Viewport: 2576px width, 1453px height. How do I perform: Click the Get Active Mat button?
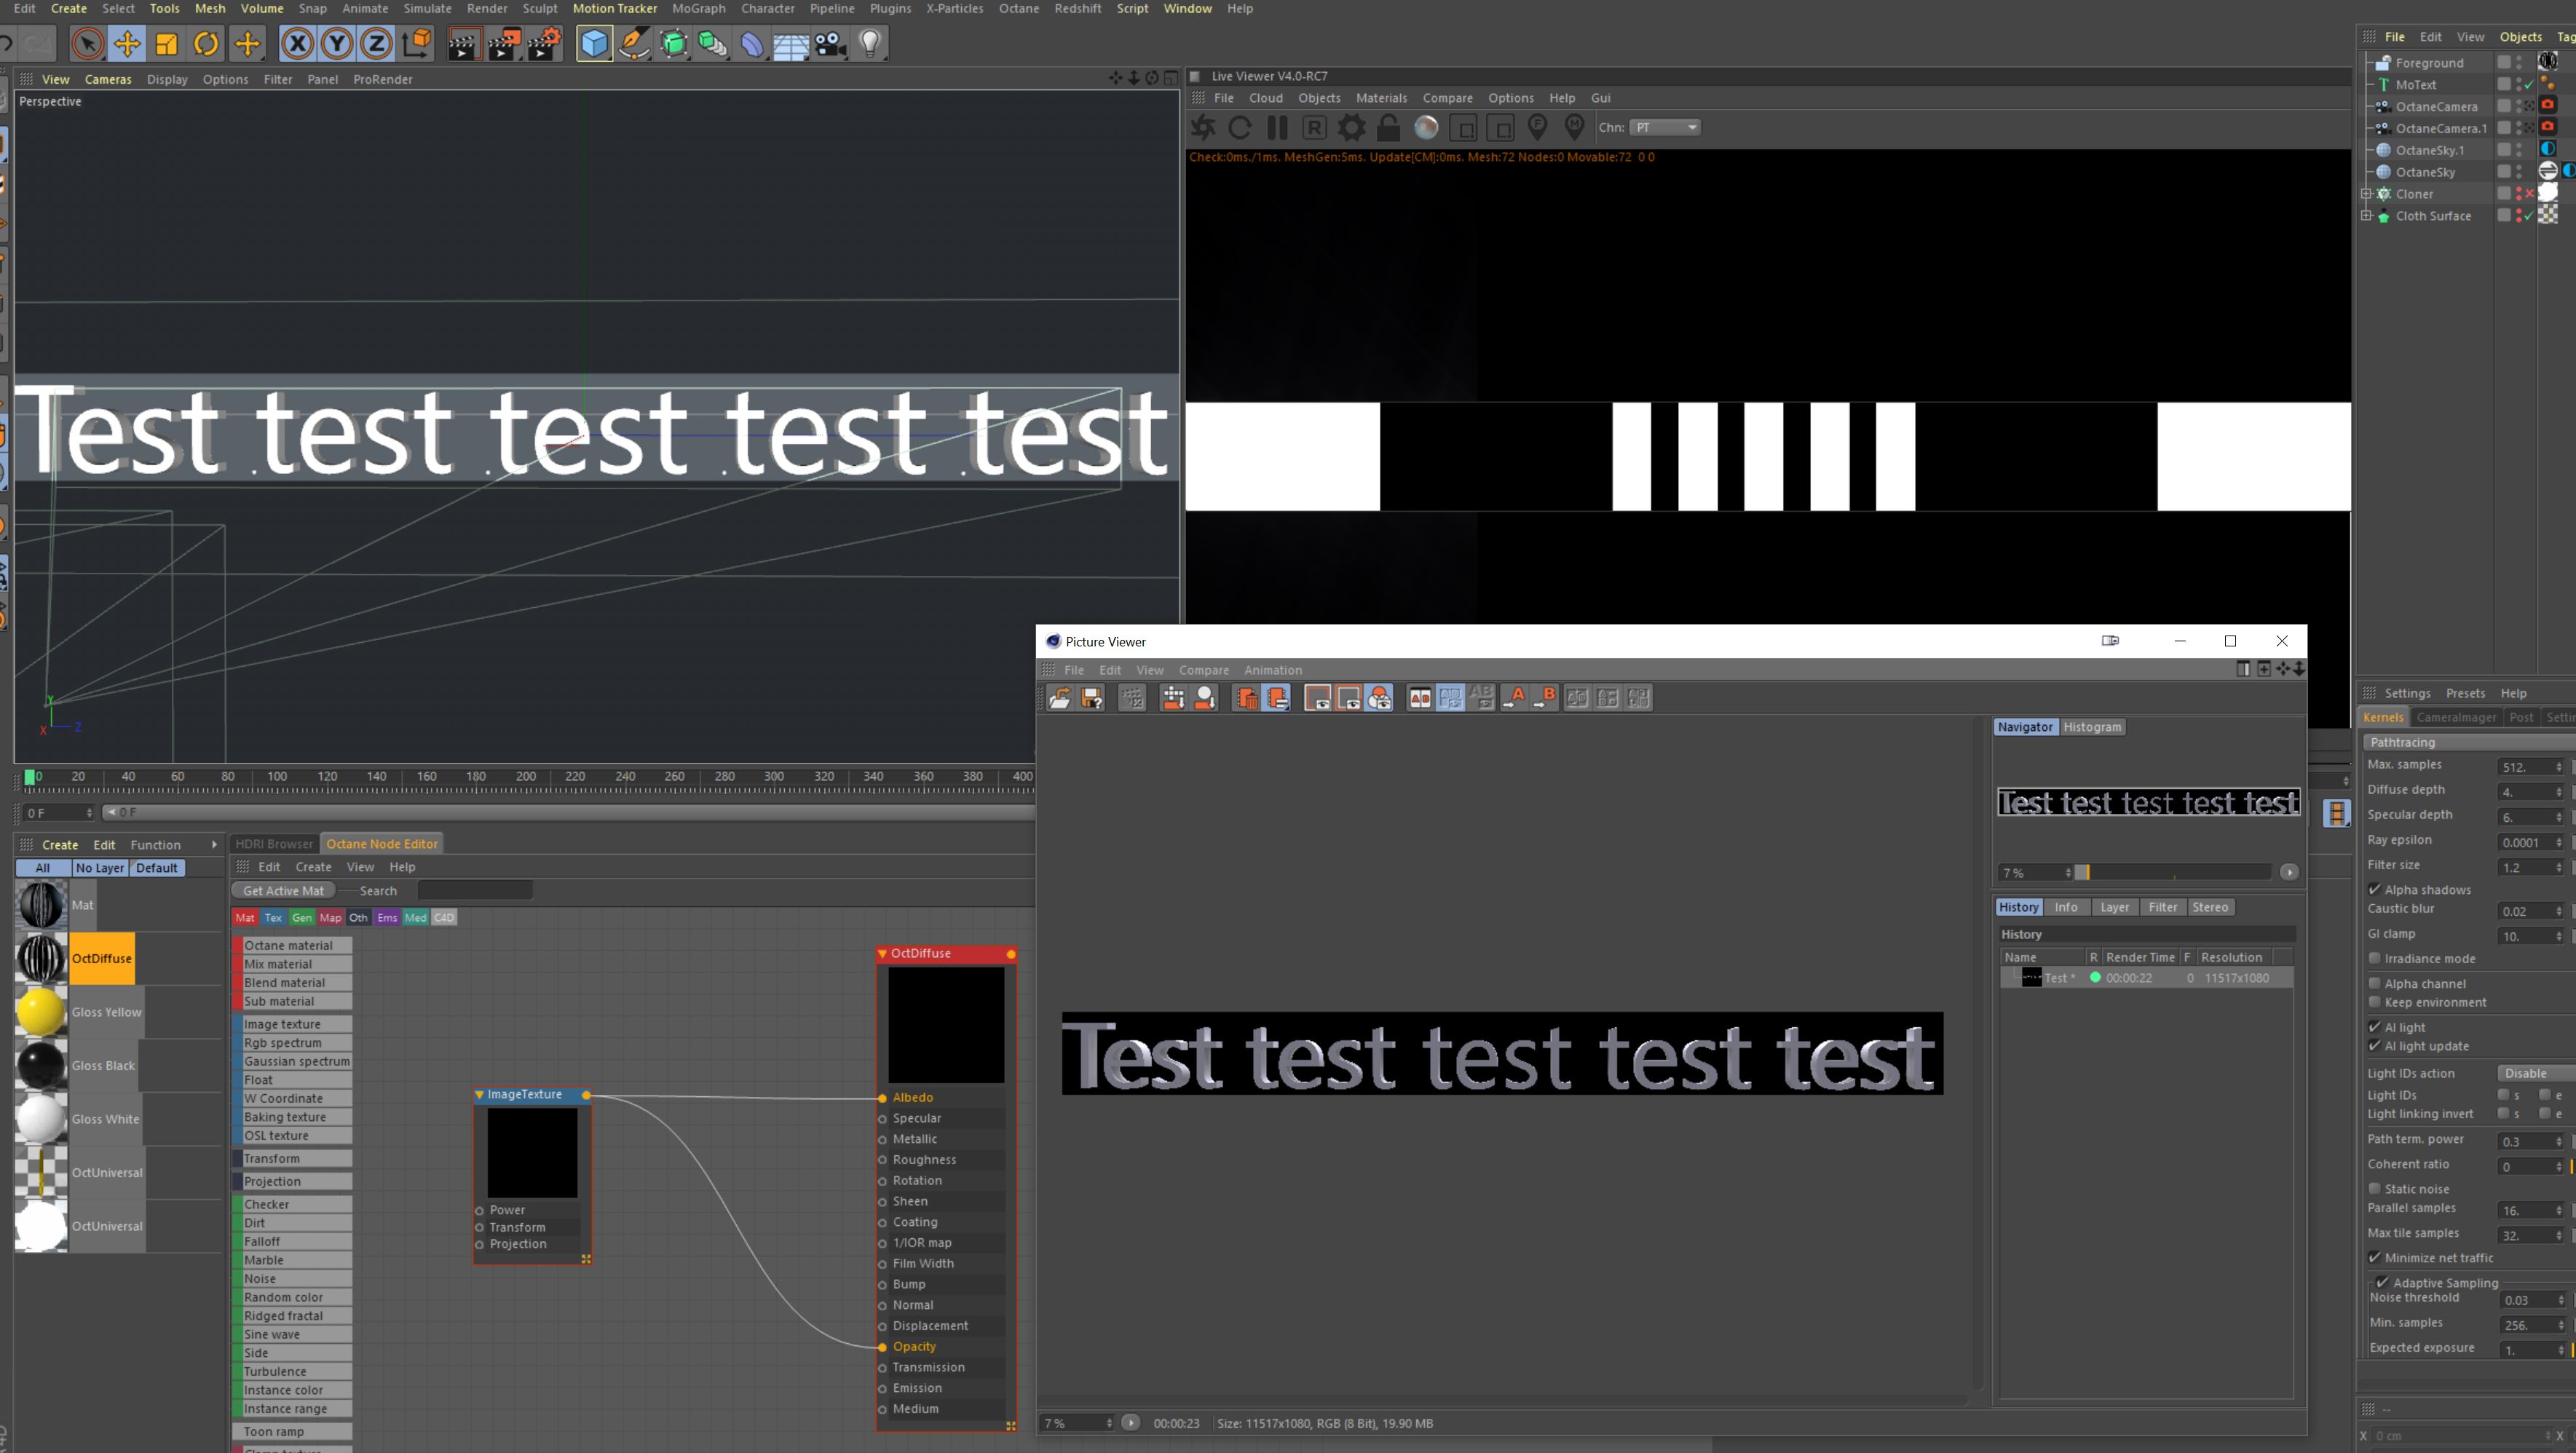[x=283, y=891]
